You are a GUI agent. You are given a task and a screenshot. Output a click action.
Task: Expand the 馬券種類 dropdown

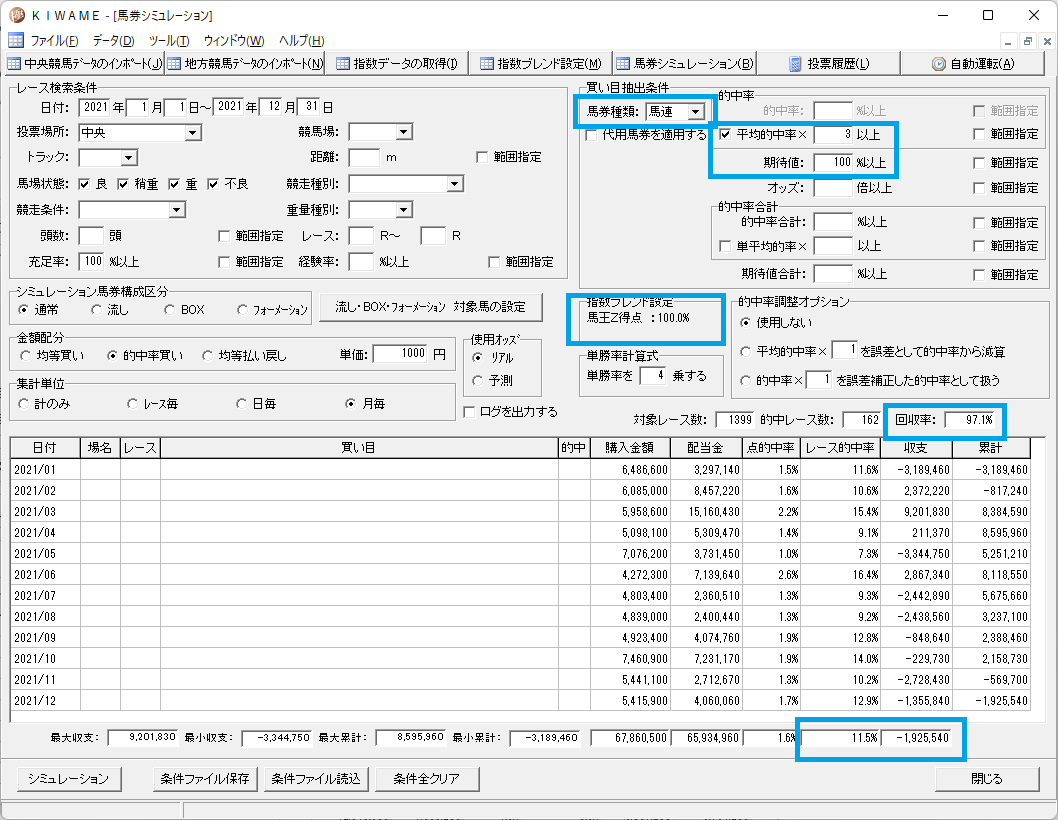pyautogui.click(x=695, y=112)
